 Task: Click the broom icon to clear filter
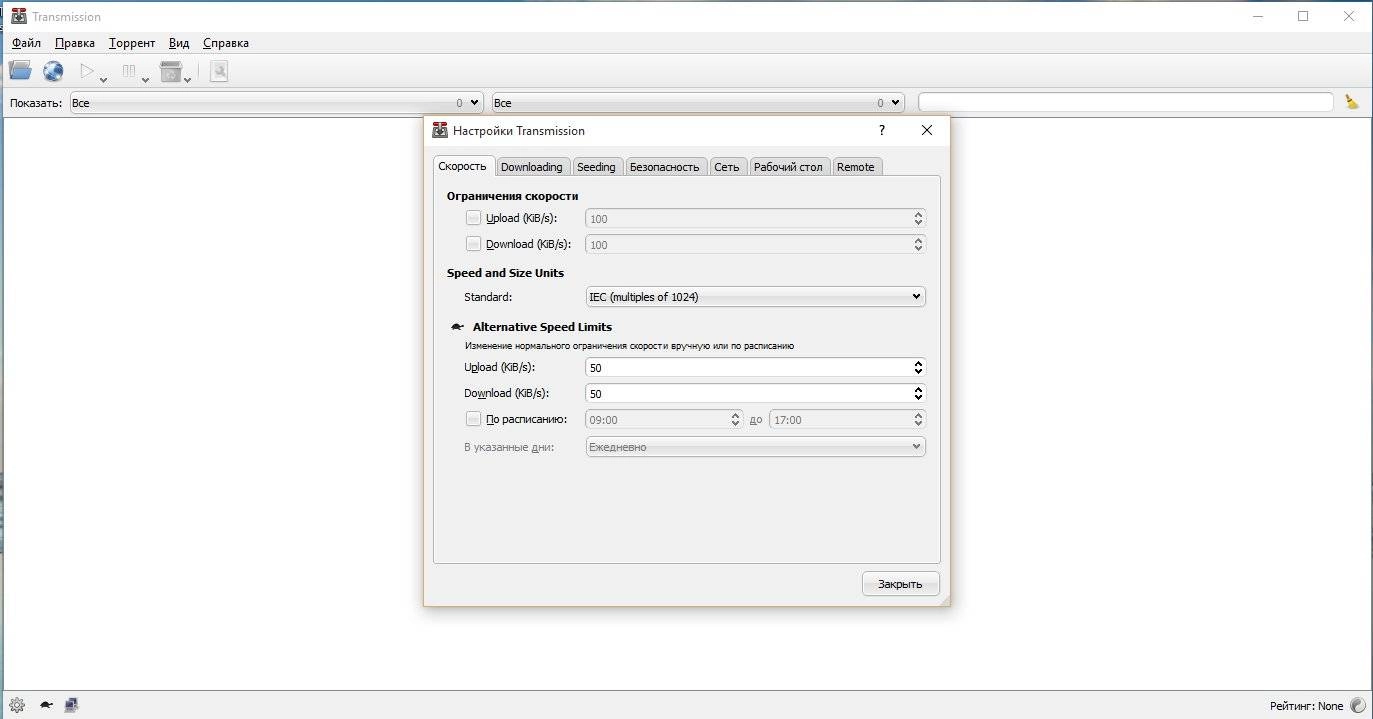click(1352, 102)
